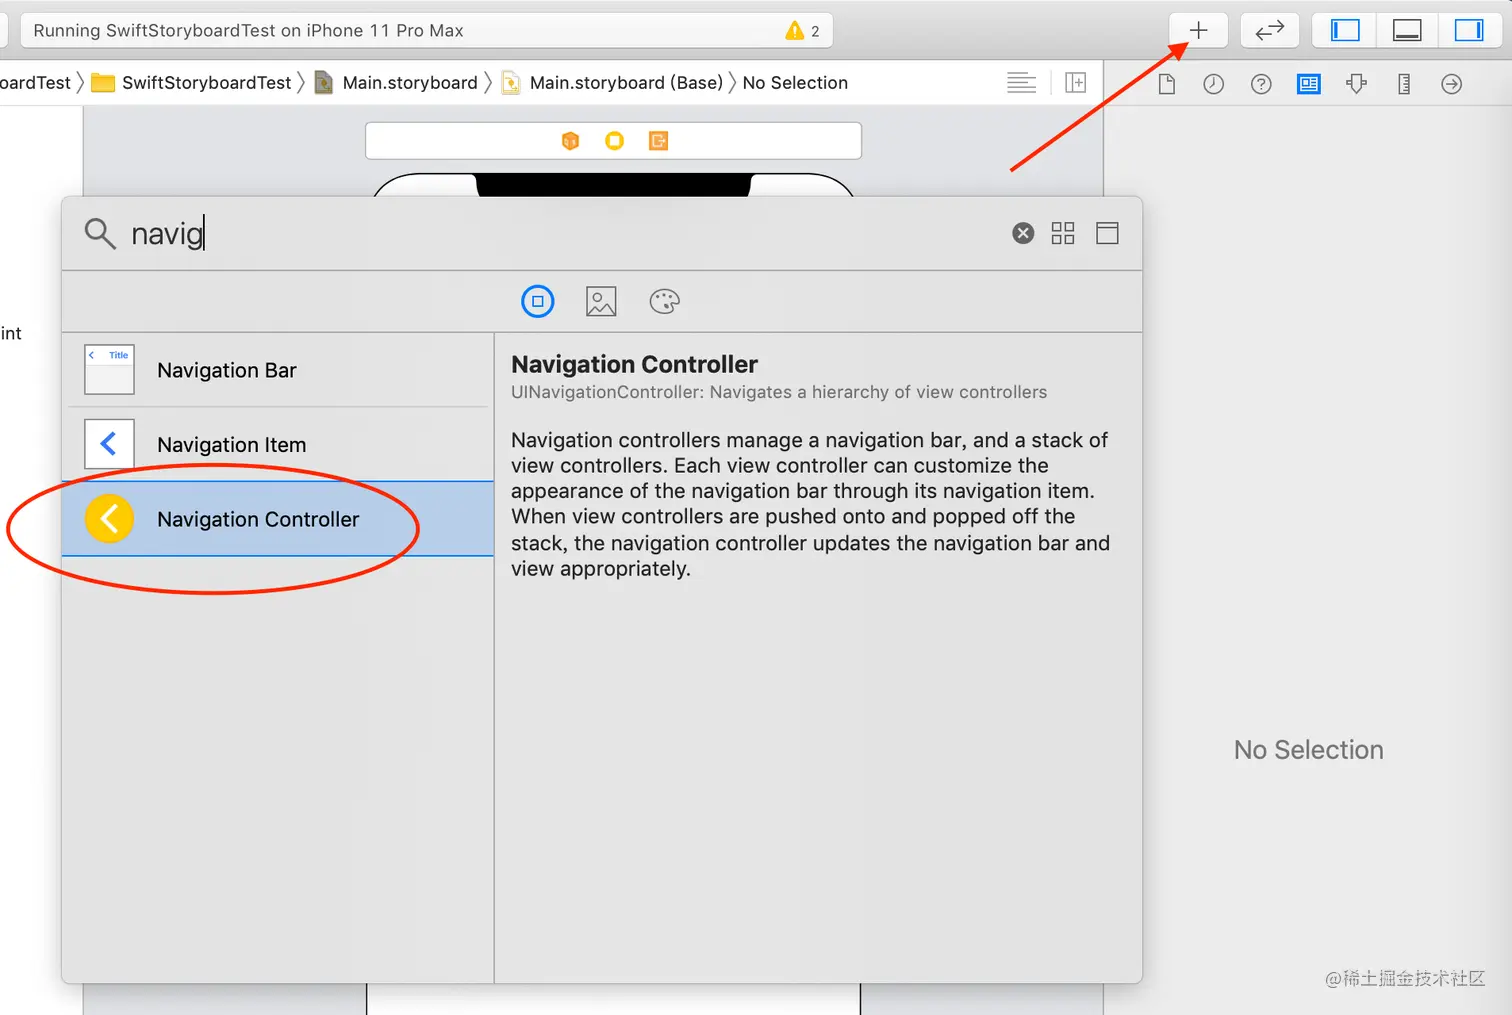Toggle the bottom Debug area panel
The image size is (1512, 1015).
tap(1407, 30)
